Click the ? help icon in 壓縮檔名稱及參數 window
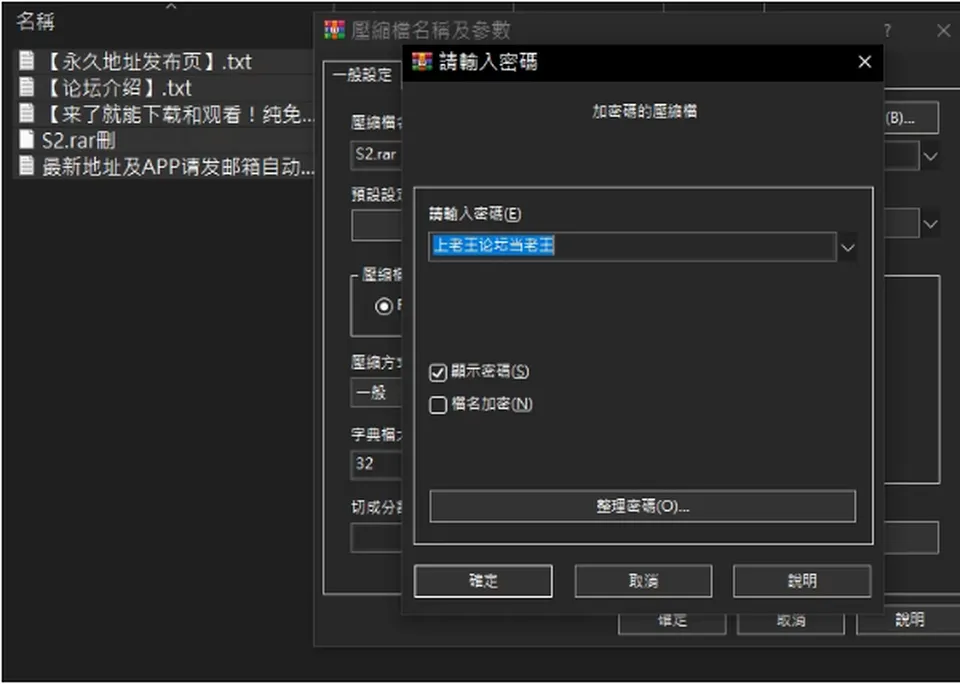The height and width of the screenshot is (684, 960). (888, 30)
